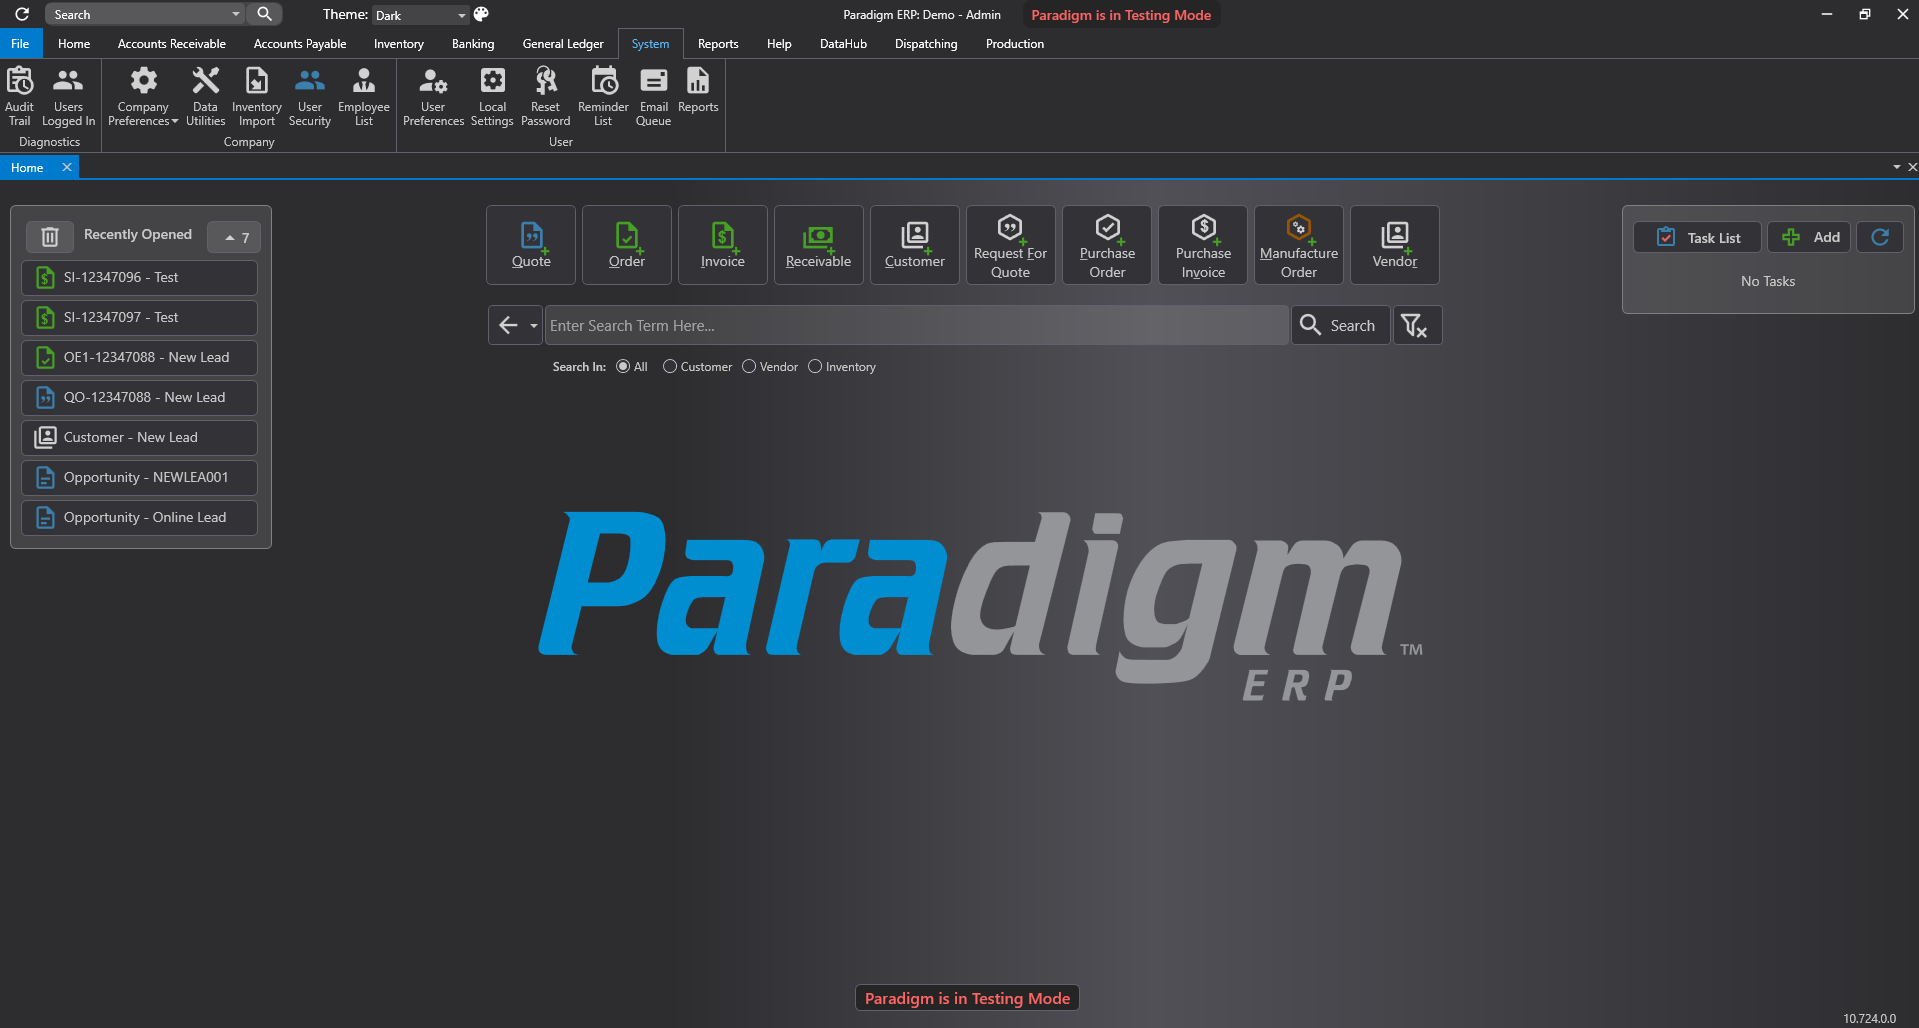Clear the Recently Opened list with trash icon
Viewport: 1919px width, 1028px height.
(x=49, y=237)
